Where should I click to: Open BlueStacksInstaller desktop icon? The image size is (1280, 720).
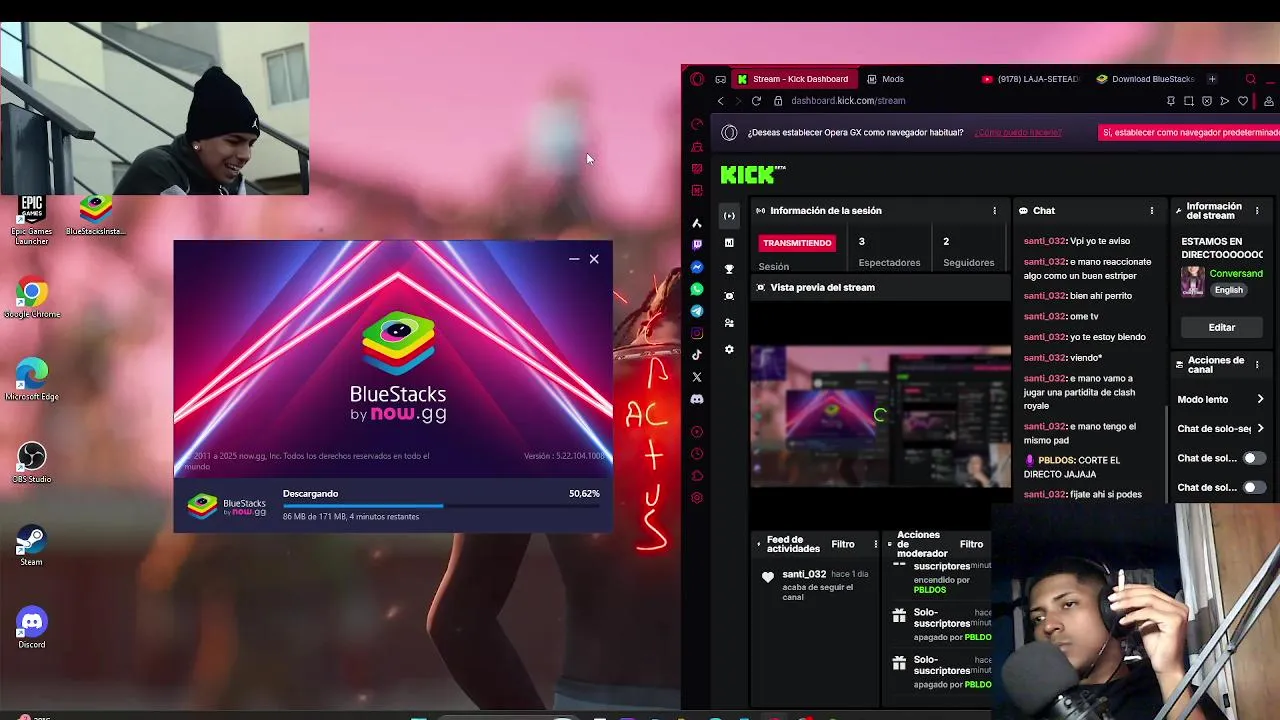[x=96, y=215]
